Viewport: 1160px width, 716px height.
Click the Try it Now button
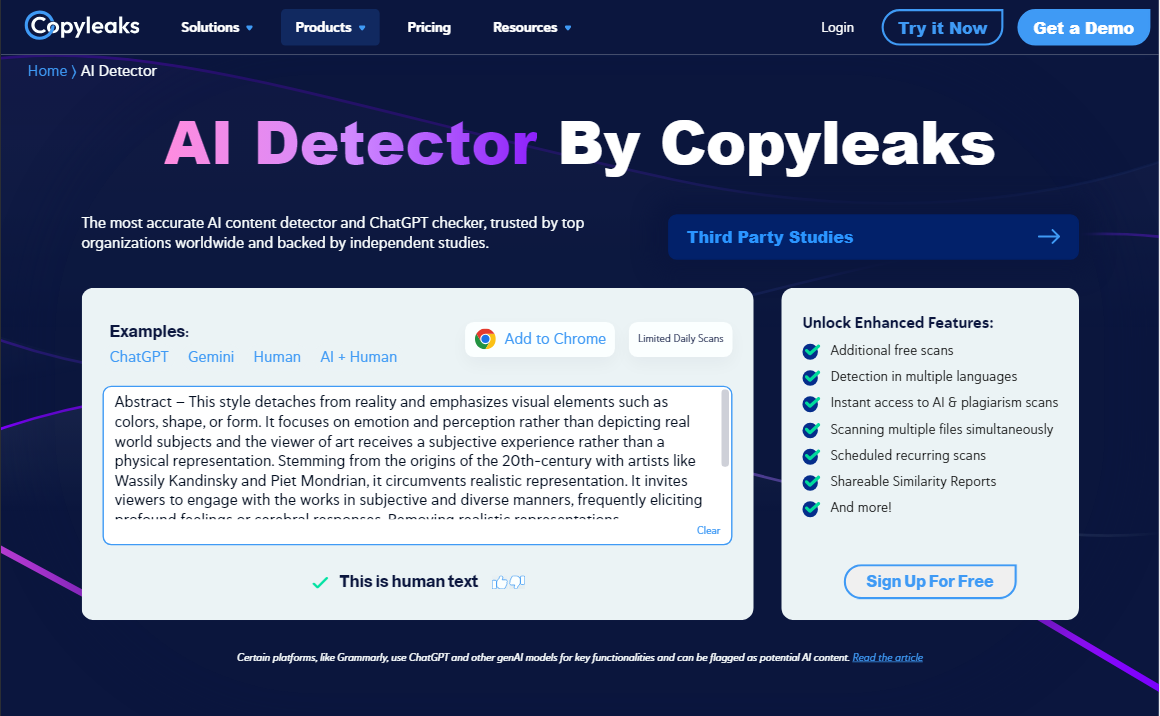tap(942, 27)
